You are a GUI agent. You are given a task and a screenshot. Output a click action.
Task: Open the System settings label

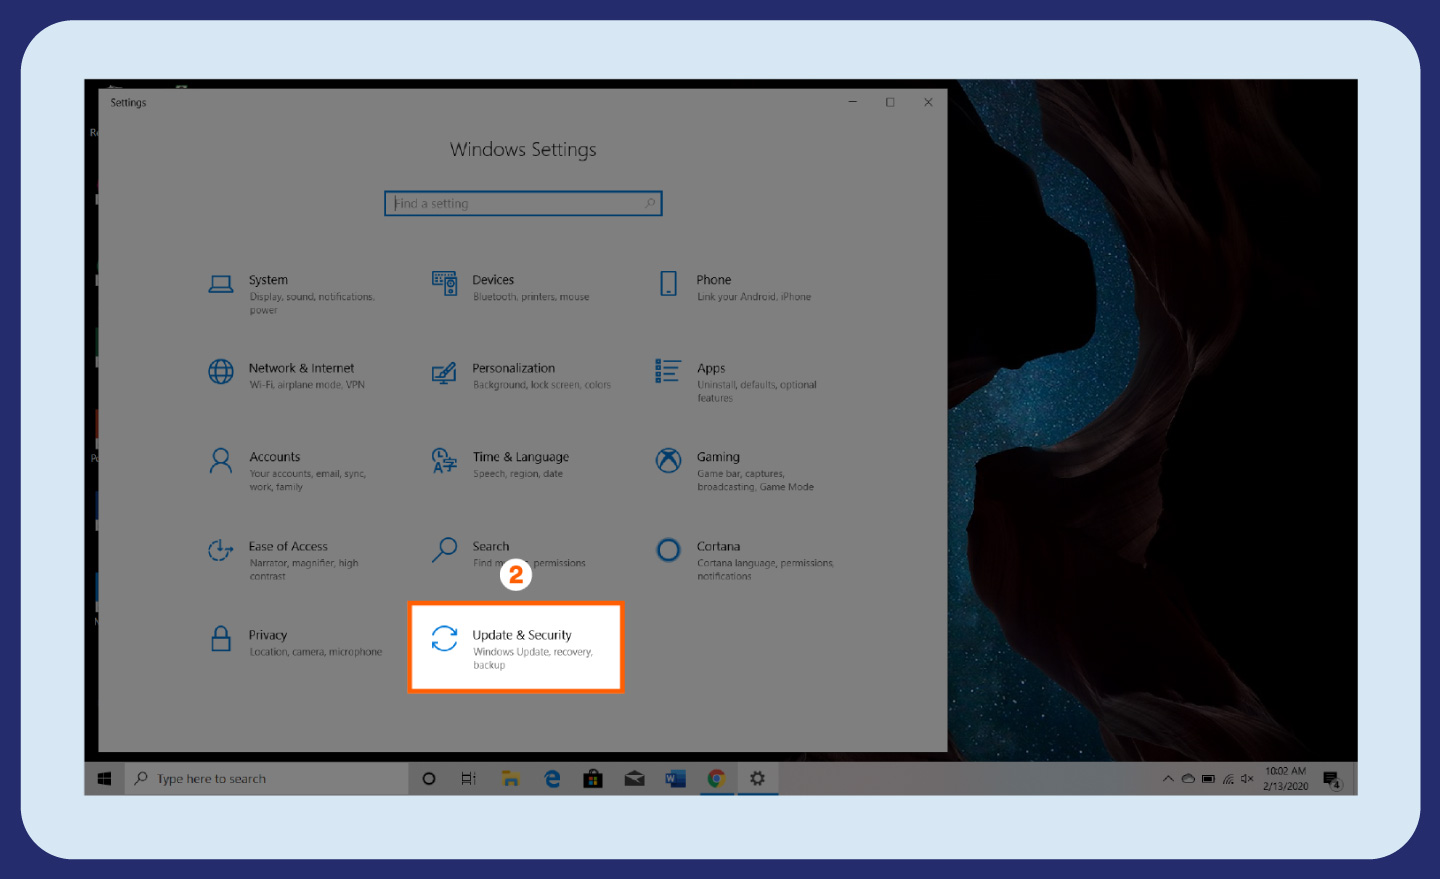point(268,280)
